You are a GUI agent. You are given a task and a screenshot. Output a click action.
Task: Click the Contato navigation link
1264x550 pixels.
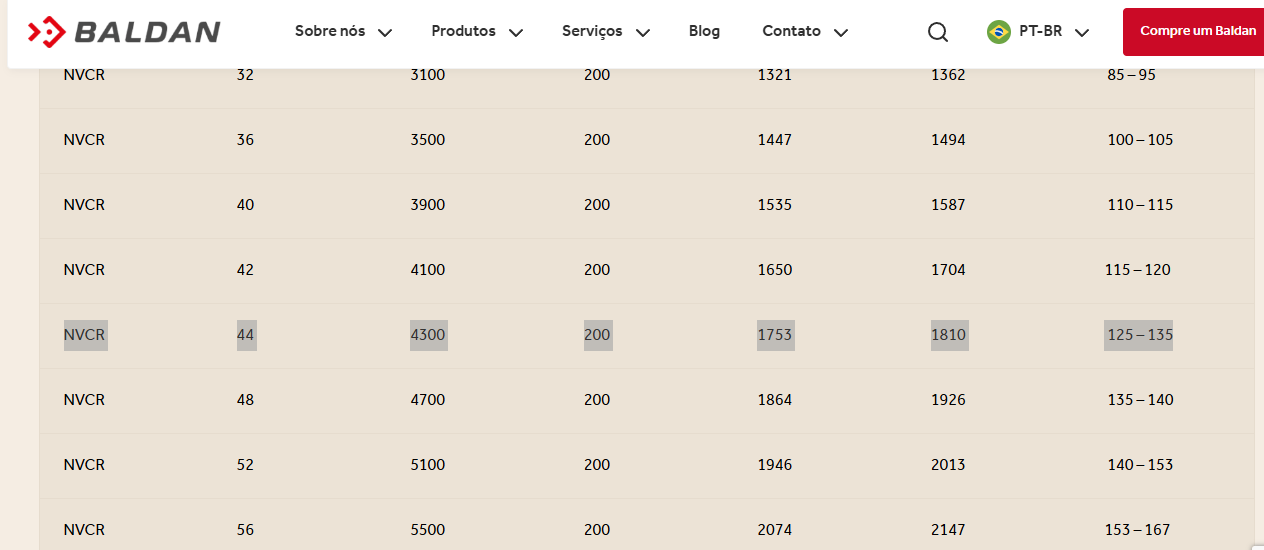point(791,31)
